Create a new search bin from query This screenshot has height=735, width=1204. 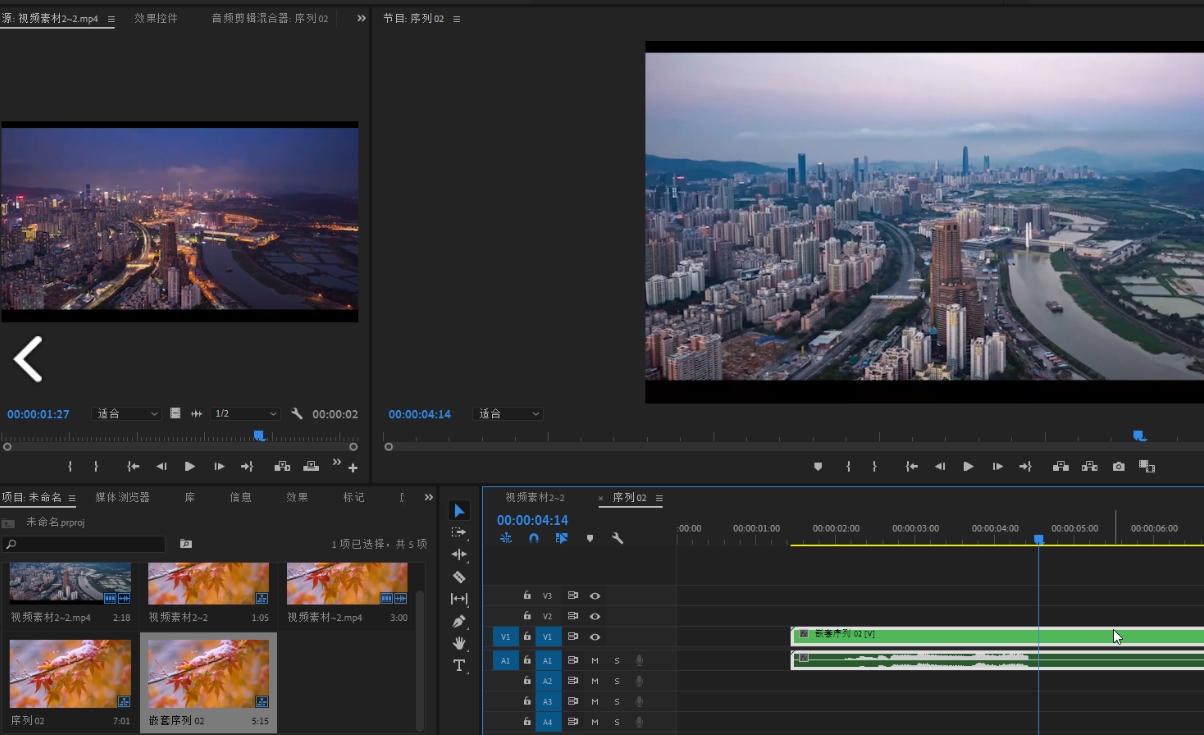tap(186, 543)
